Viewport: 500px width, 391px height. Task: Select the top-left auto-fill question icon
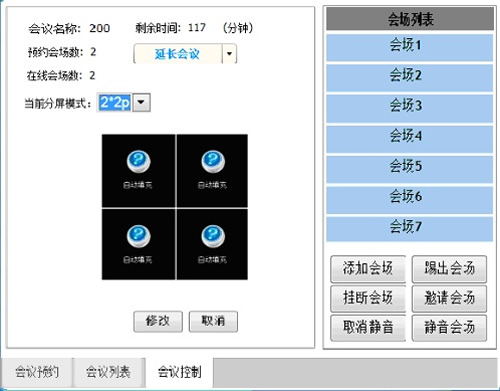tap(138, 162)
